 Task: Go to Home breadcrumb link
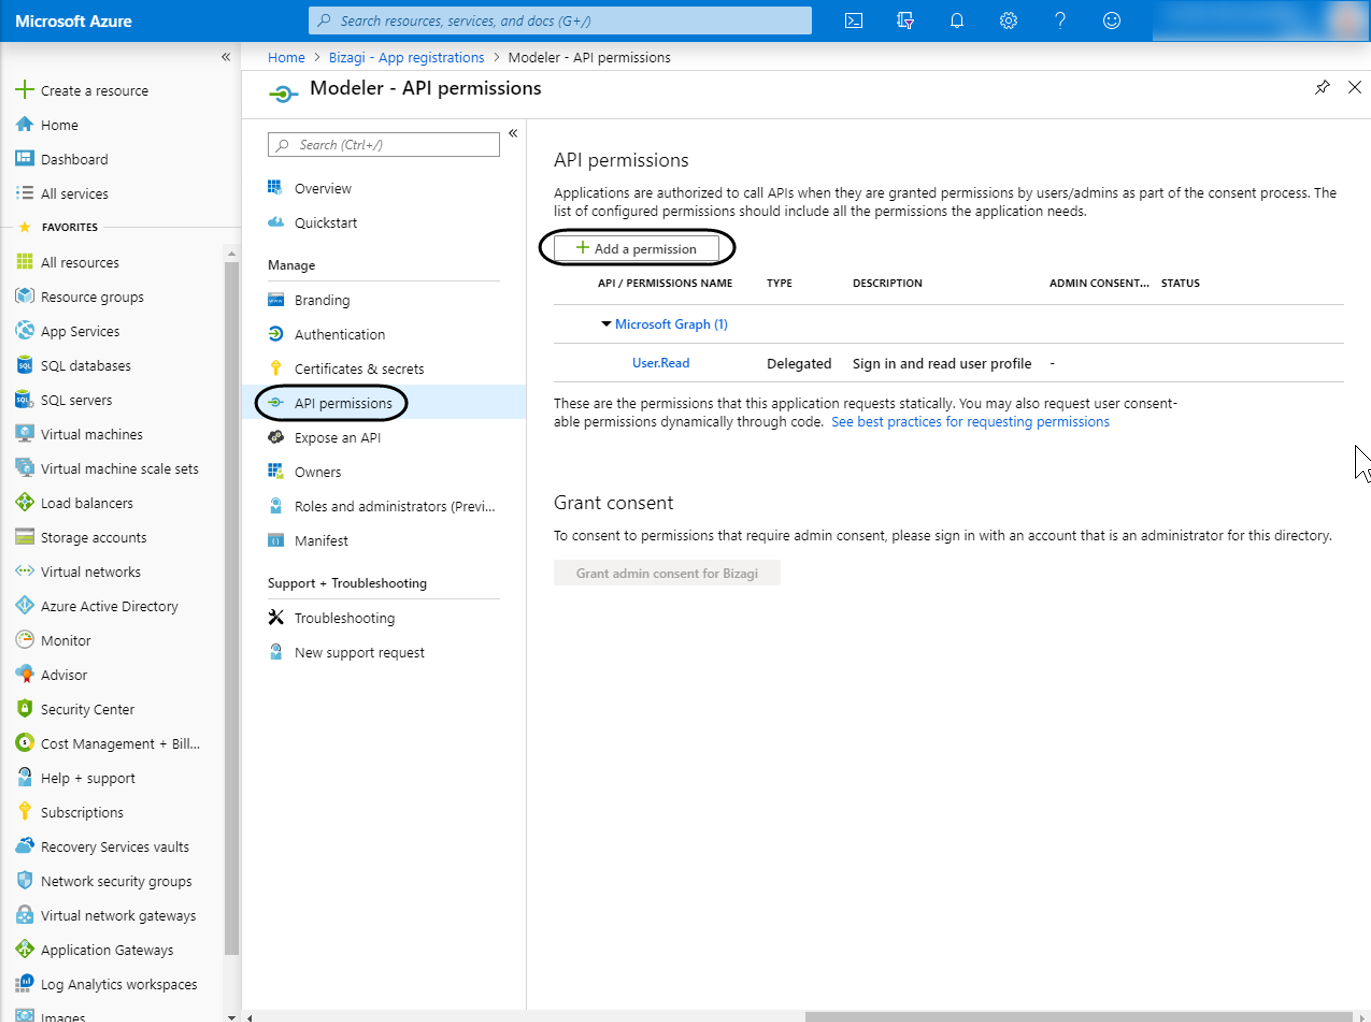point(286,57)
